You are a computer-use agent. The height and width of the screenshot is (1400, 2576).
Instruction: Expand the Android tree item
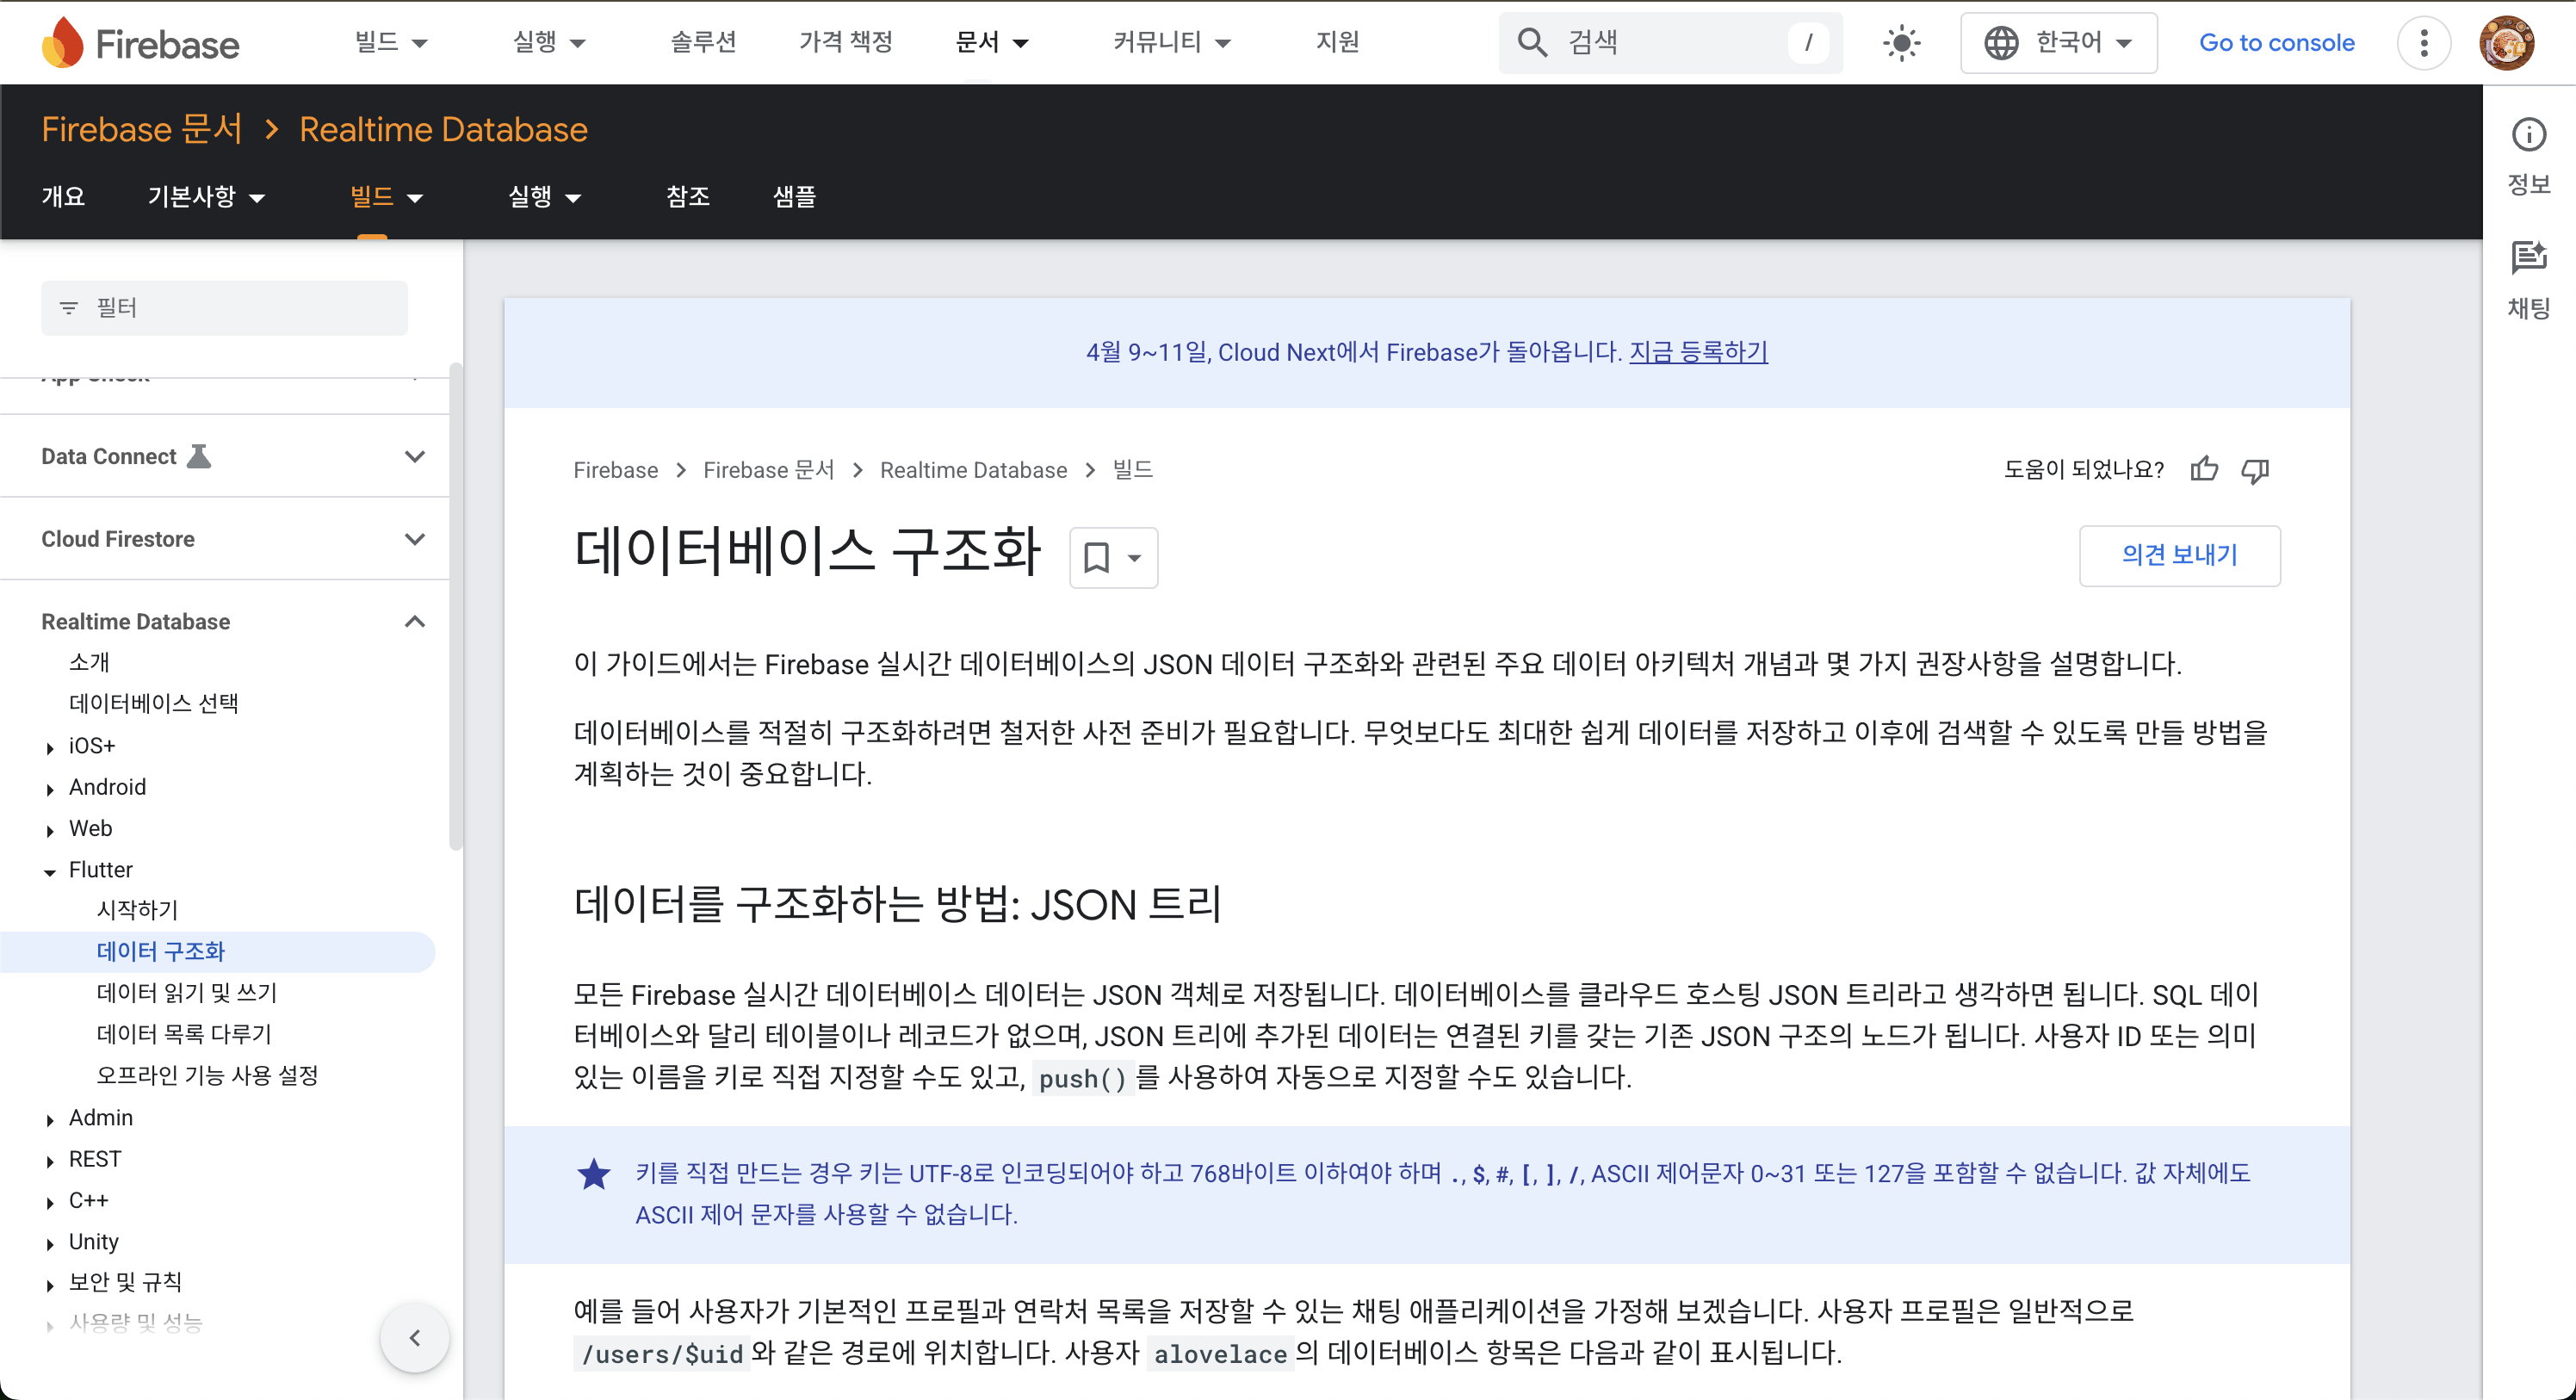click(50, 789)
